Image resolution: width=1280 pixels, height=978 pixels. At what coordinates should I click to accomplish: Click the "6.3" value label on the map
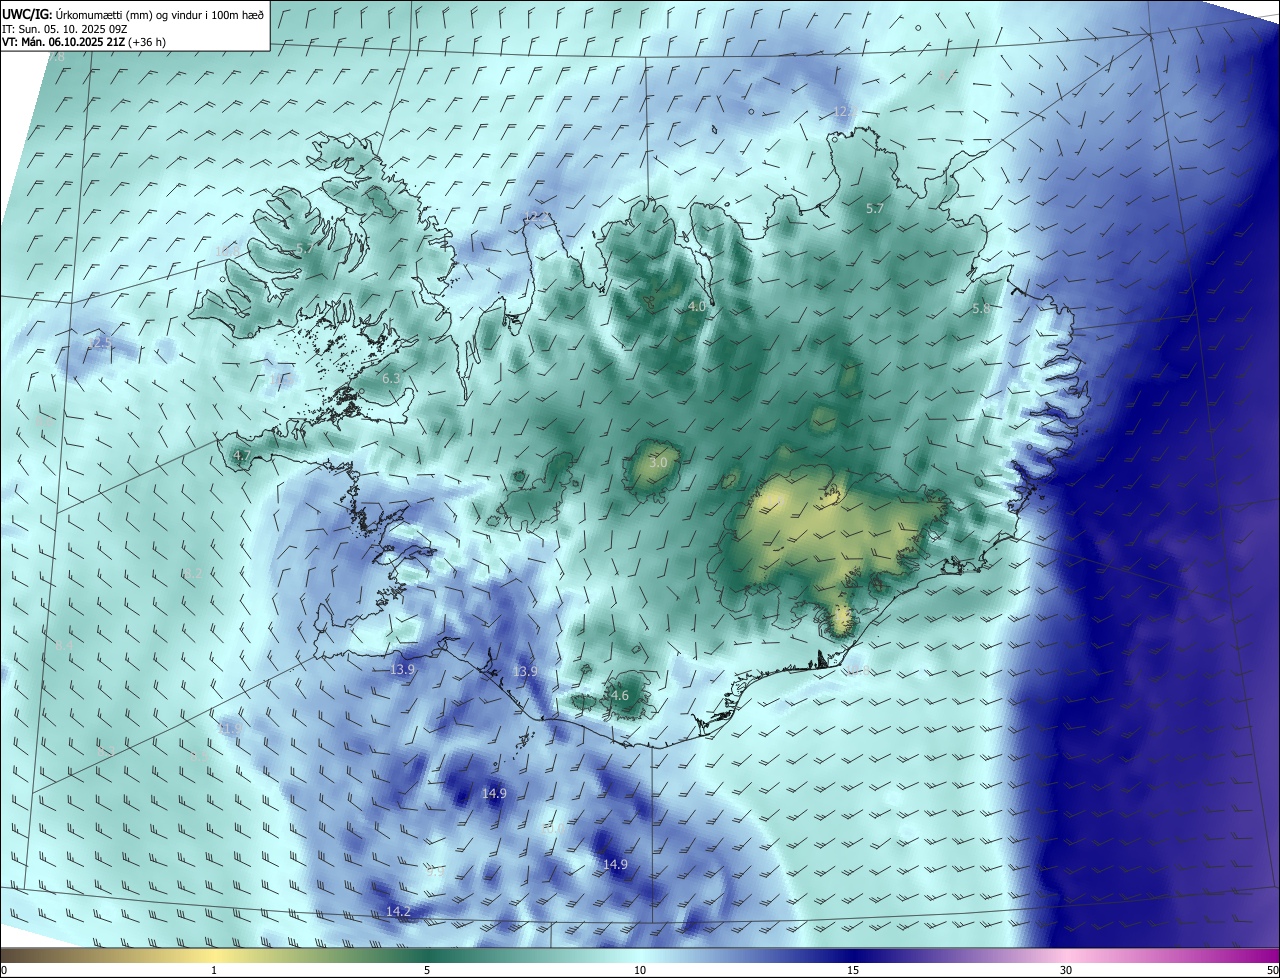391,378
